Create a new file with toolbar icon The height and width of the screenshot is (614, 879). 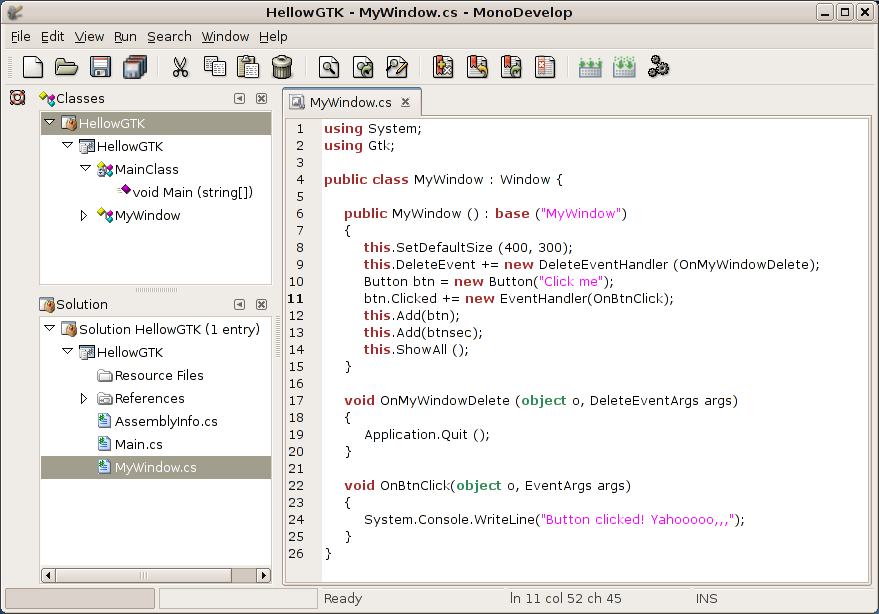[x=33, y=67]
